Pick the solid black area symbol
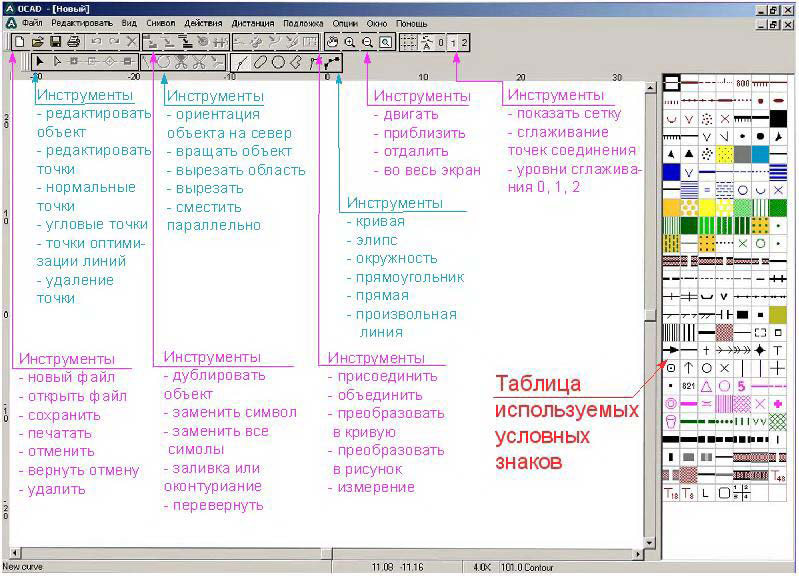 (x=778, y=118)
